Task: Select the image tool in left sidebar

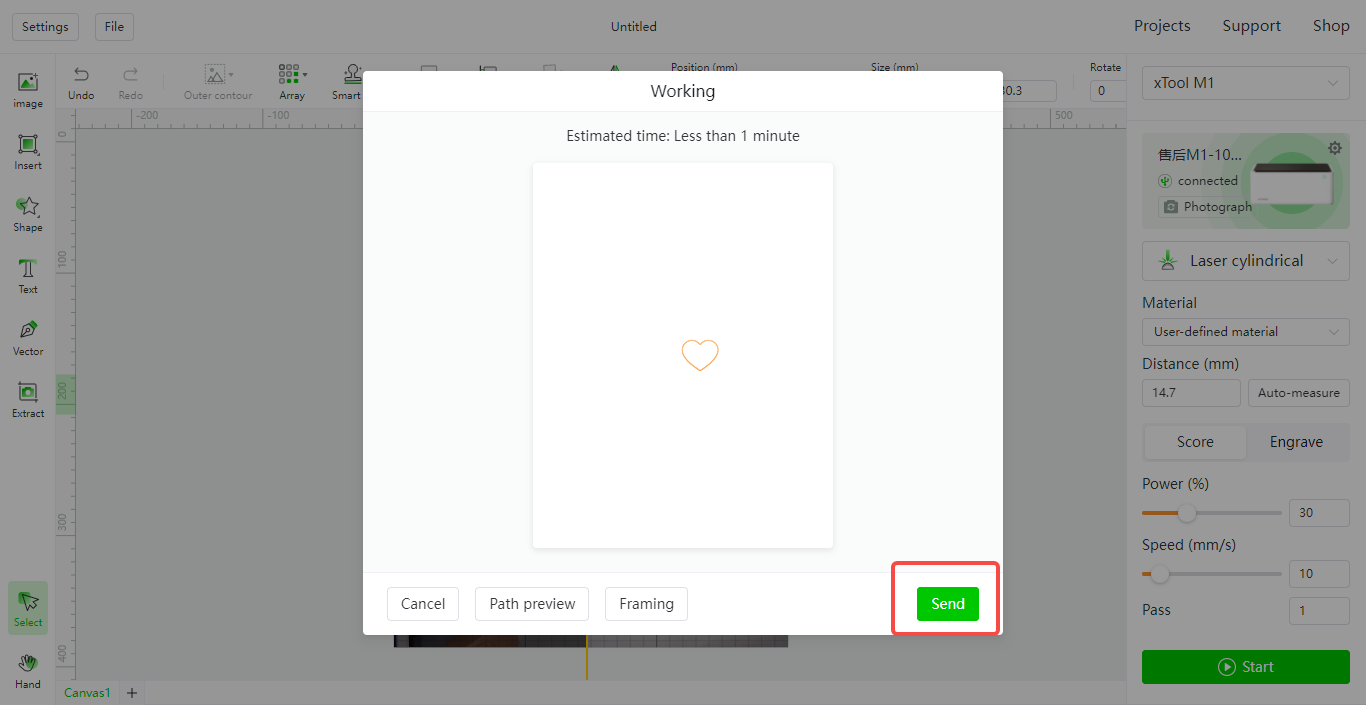Action: [x=28, y=89]
